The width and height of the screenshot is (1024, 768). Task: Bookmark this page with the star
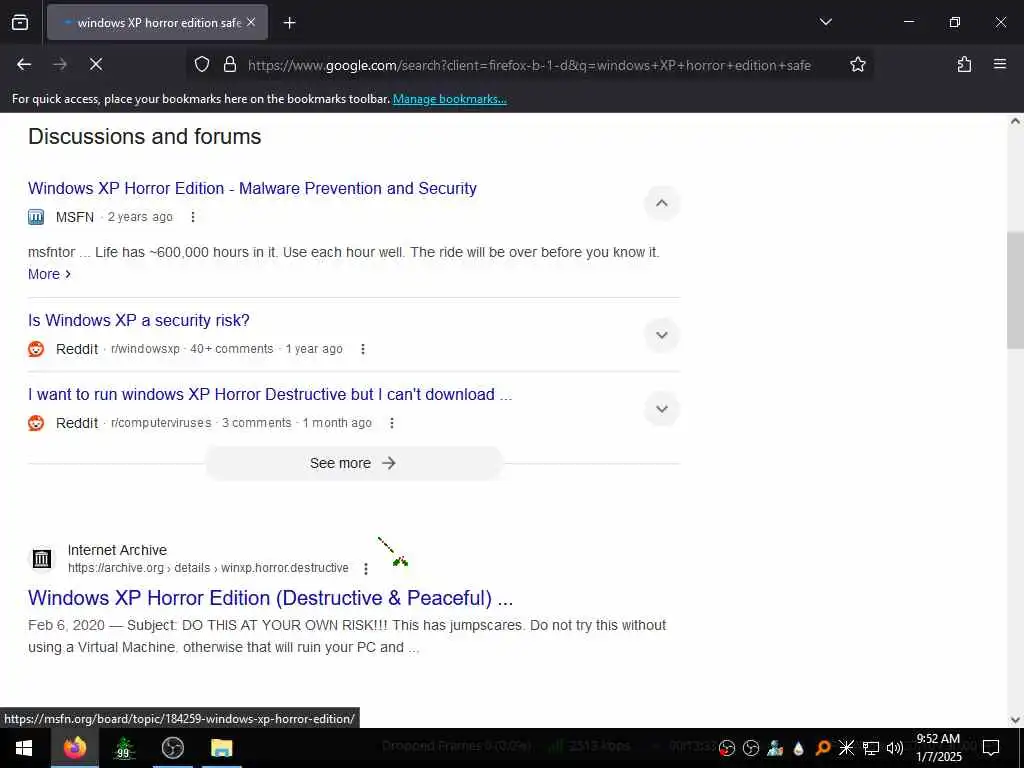(857, 64)
